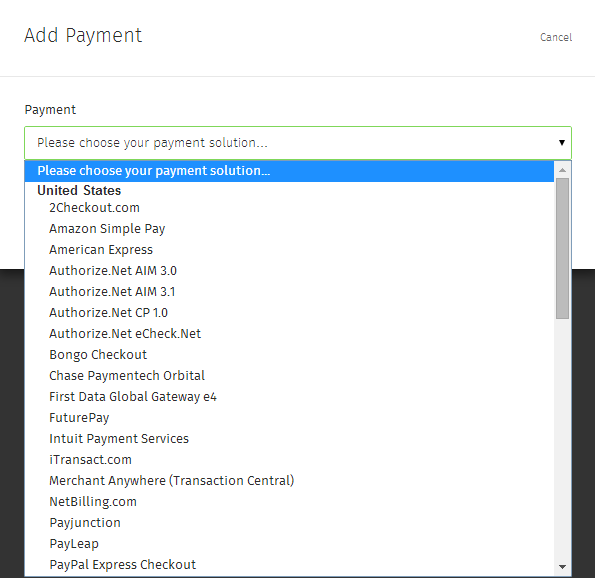Click the scrollbar down arrow in dropdown list
Viewport: 595px width, 578px height.
click(562, 567)
